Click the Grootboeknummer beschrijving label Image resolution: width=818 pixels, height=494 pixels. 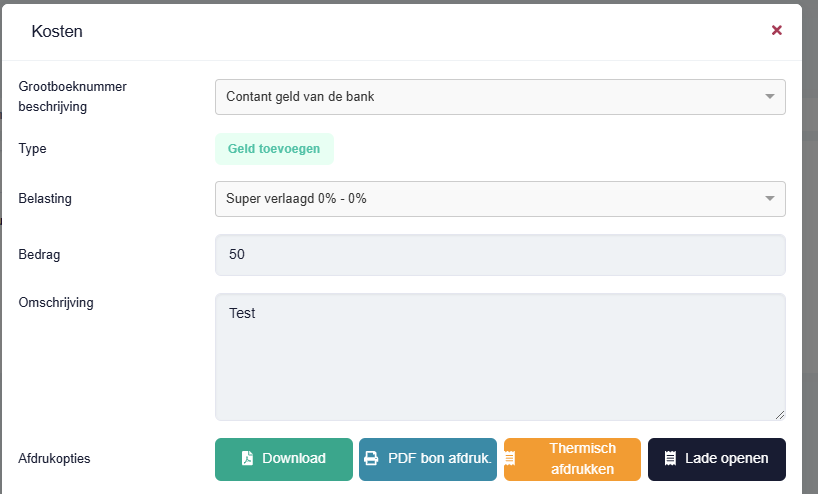[x=73, y=97]
